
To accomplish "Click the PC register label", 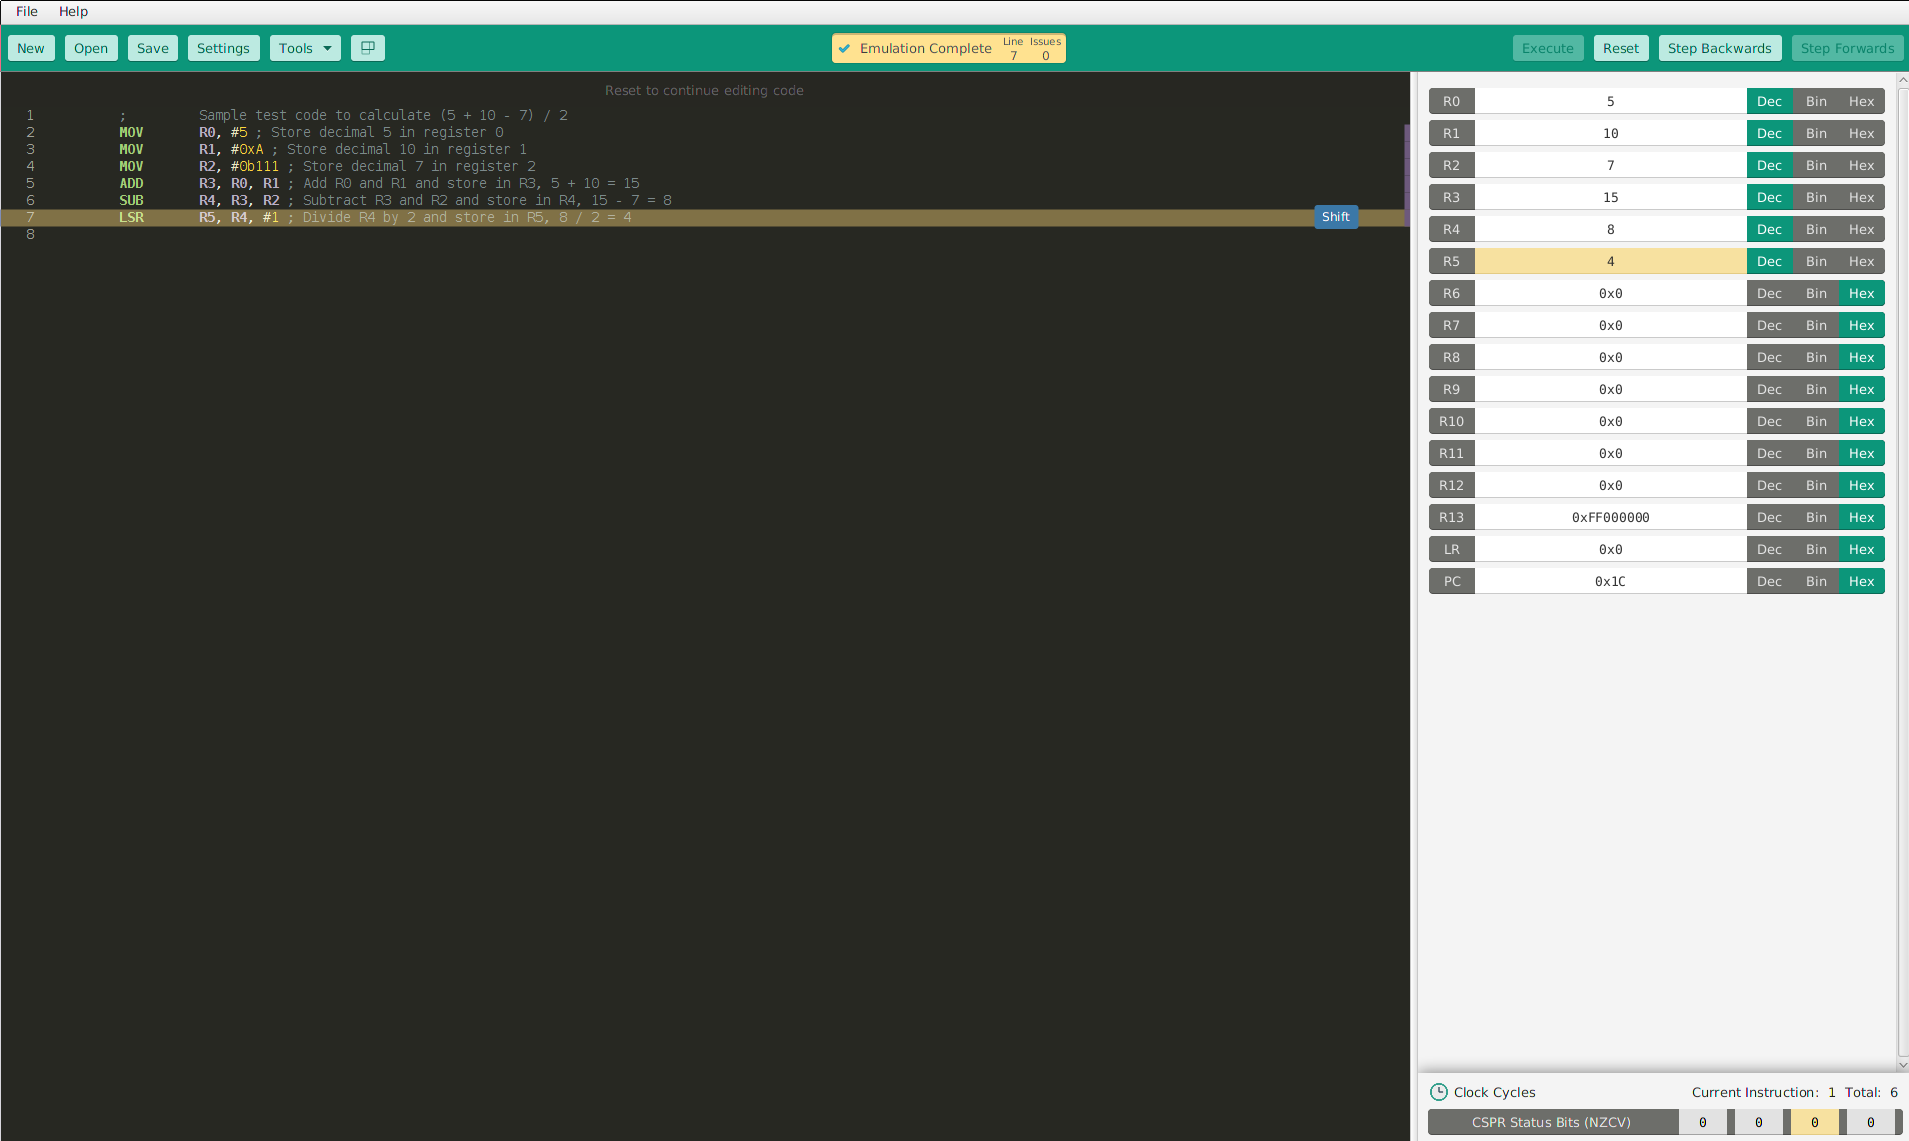I will click(1451, 581).
